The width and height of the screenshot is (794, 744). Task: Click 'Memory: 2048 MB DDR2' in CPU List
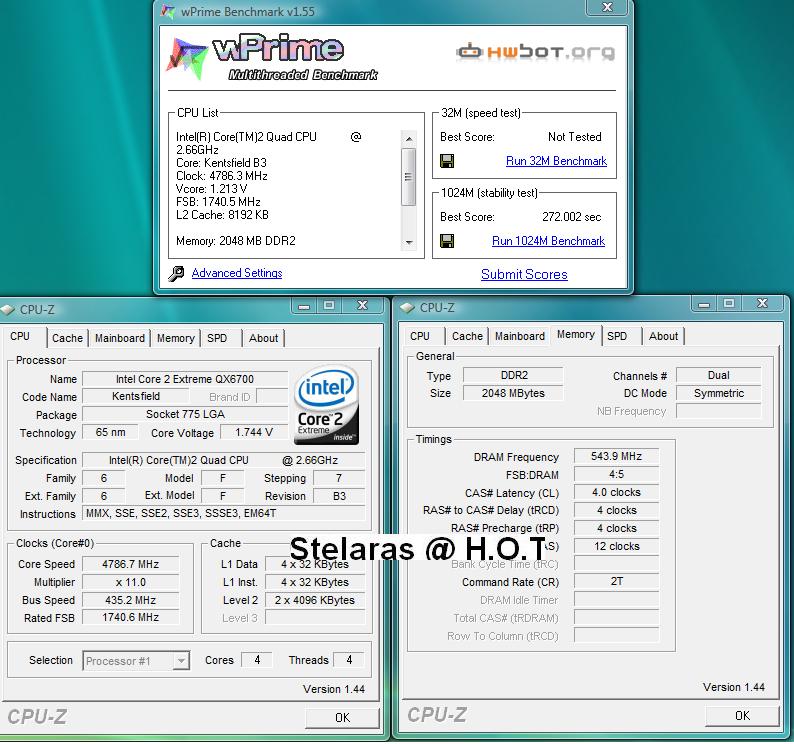[236, 241]
